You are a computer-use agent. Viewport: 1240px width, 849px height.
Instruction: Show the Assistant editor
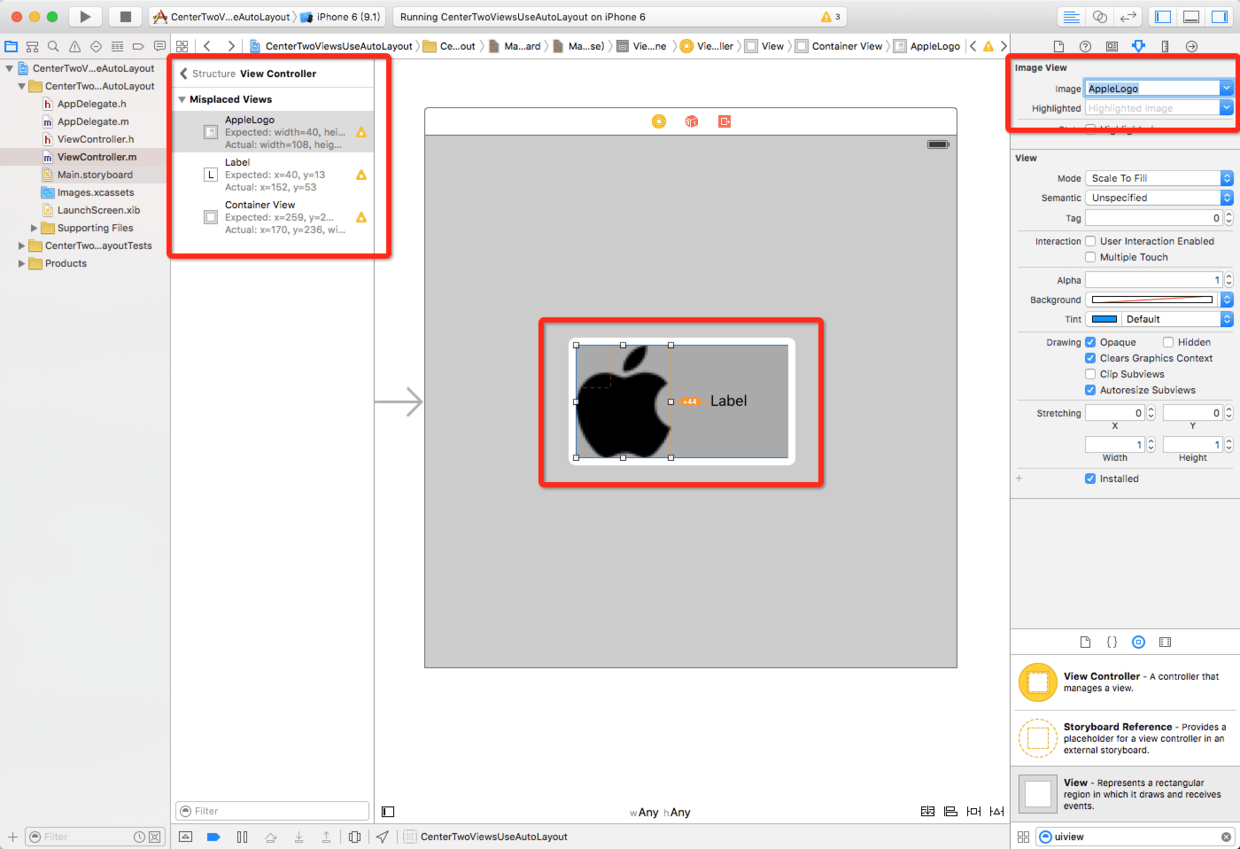tap(1100, 17)
